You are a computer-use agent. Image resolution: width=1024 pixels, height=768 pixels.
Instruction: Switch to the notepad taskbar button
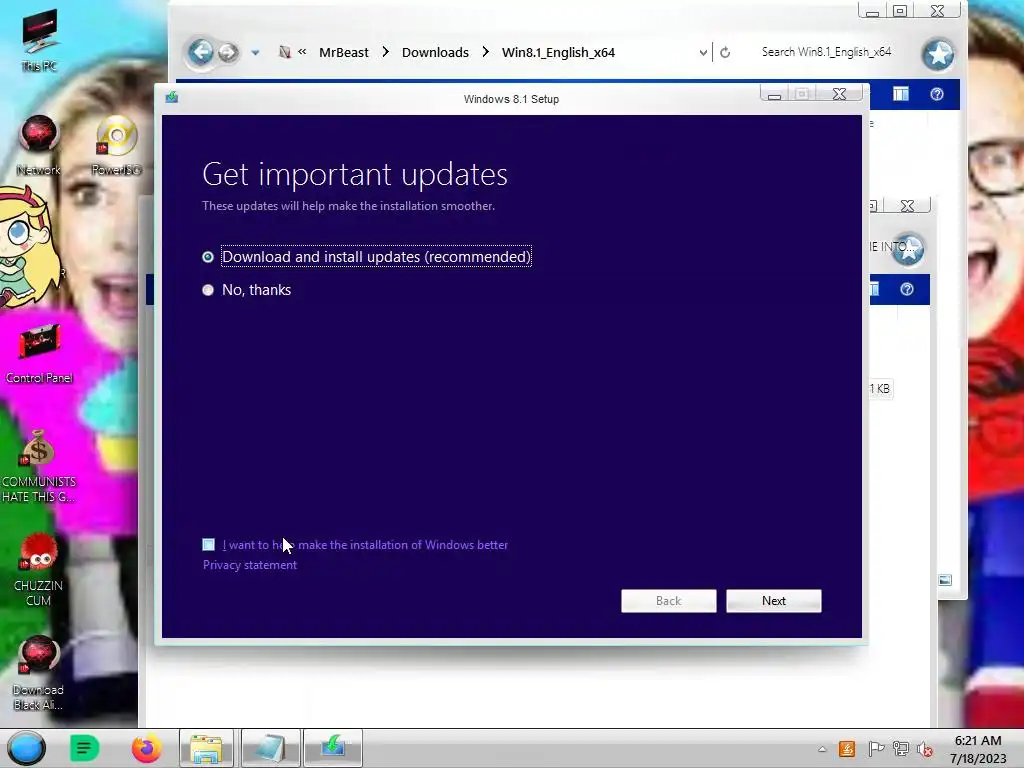pos(270,748)
